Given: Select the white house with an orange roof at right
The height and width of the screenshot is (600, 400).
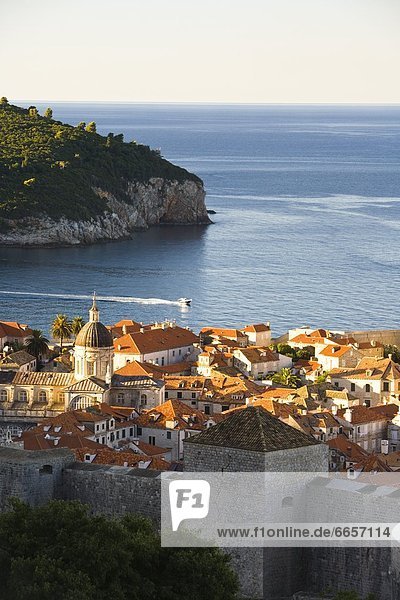Looking at the screenshot, I should click(337, 356).
